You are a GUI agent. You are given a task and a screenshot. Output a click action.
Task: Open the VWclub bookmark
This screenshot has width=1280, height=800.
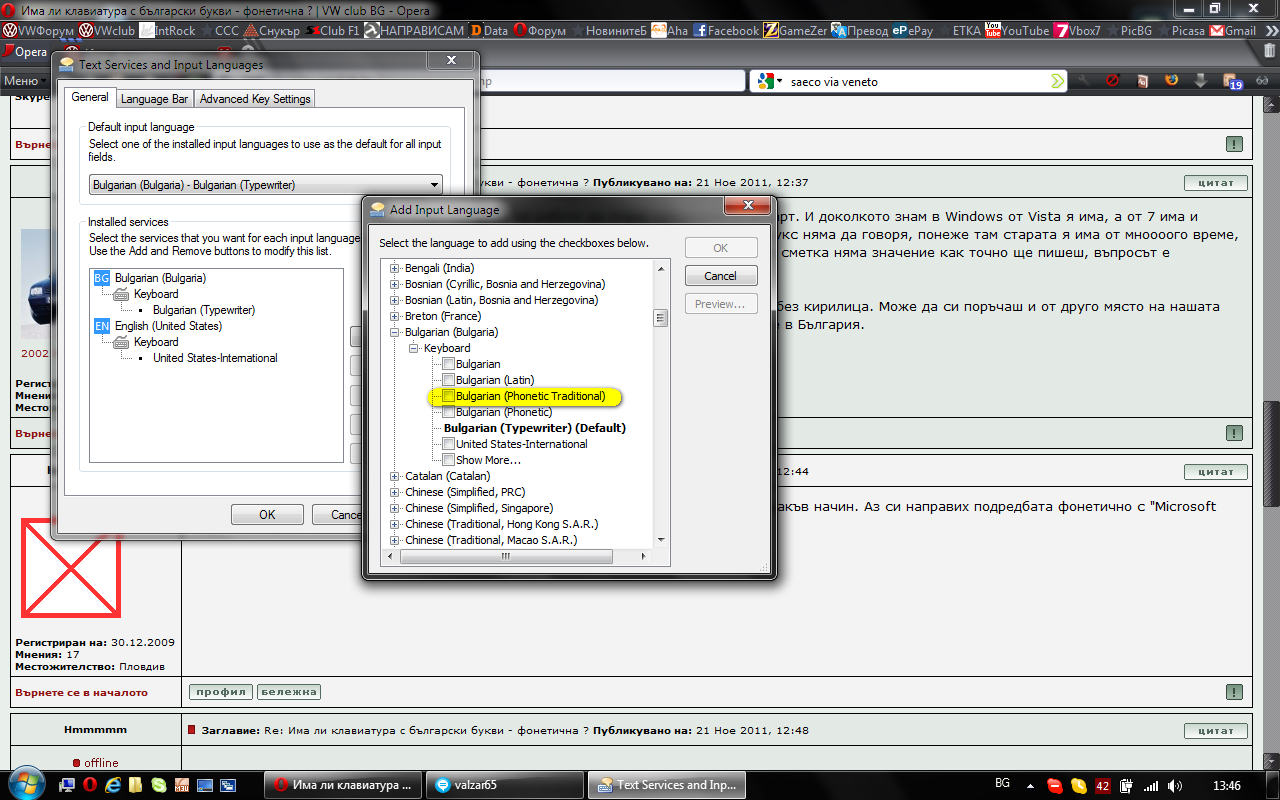[108, 30]
